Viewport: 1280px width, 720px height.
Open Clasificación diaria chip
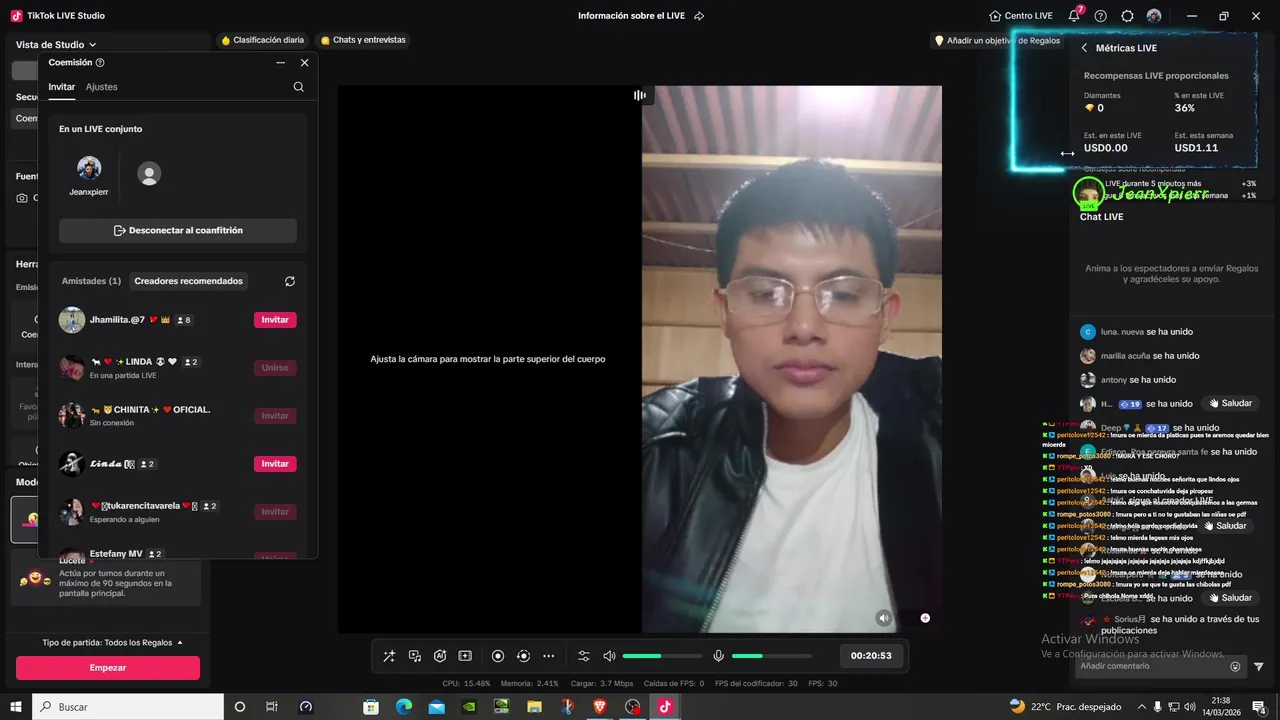click(263, 40)
